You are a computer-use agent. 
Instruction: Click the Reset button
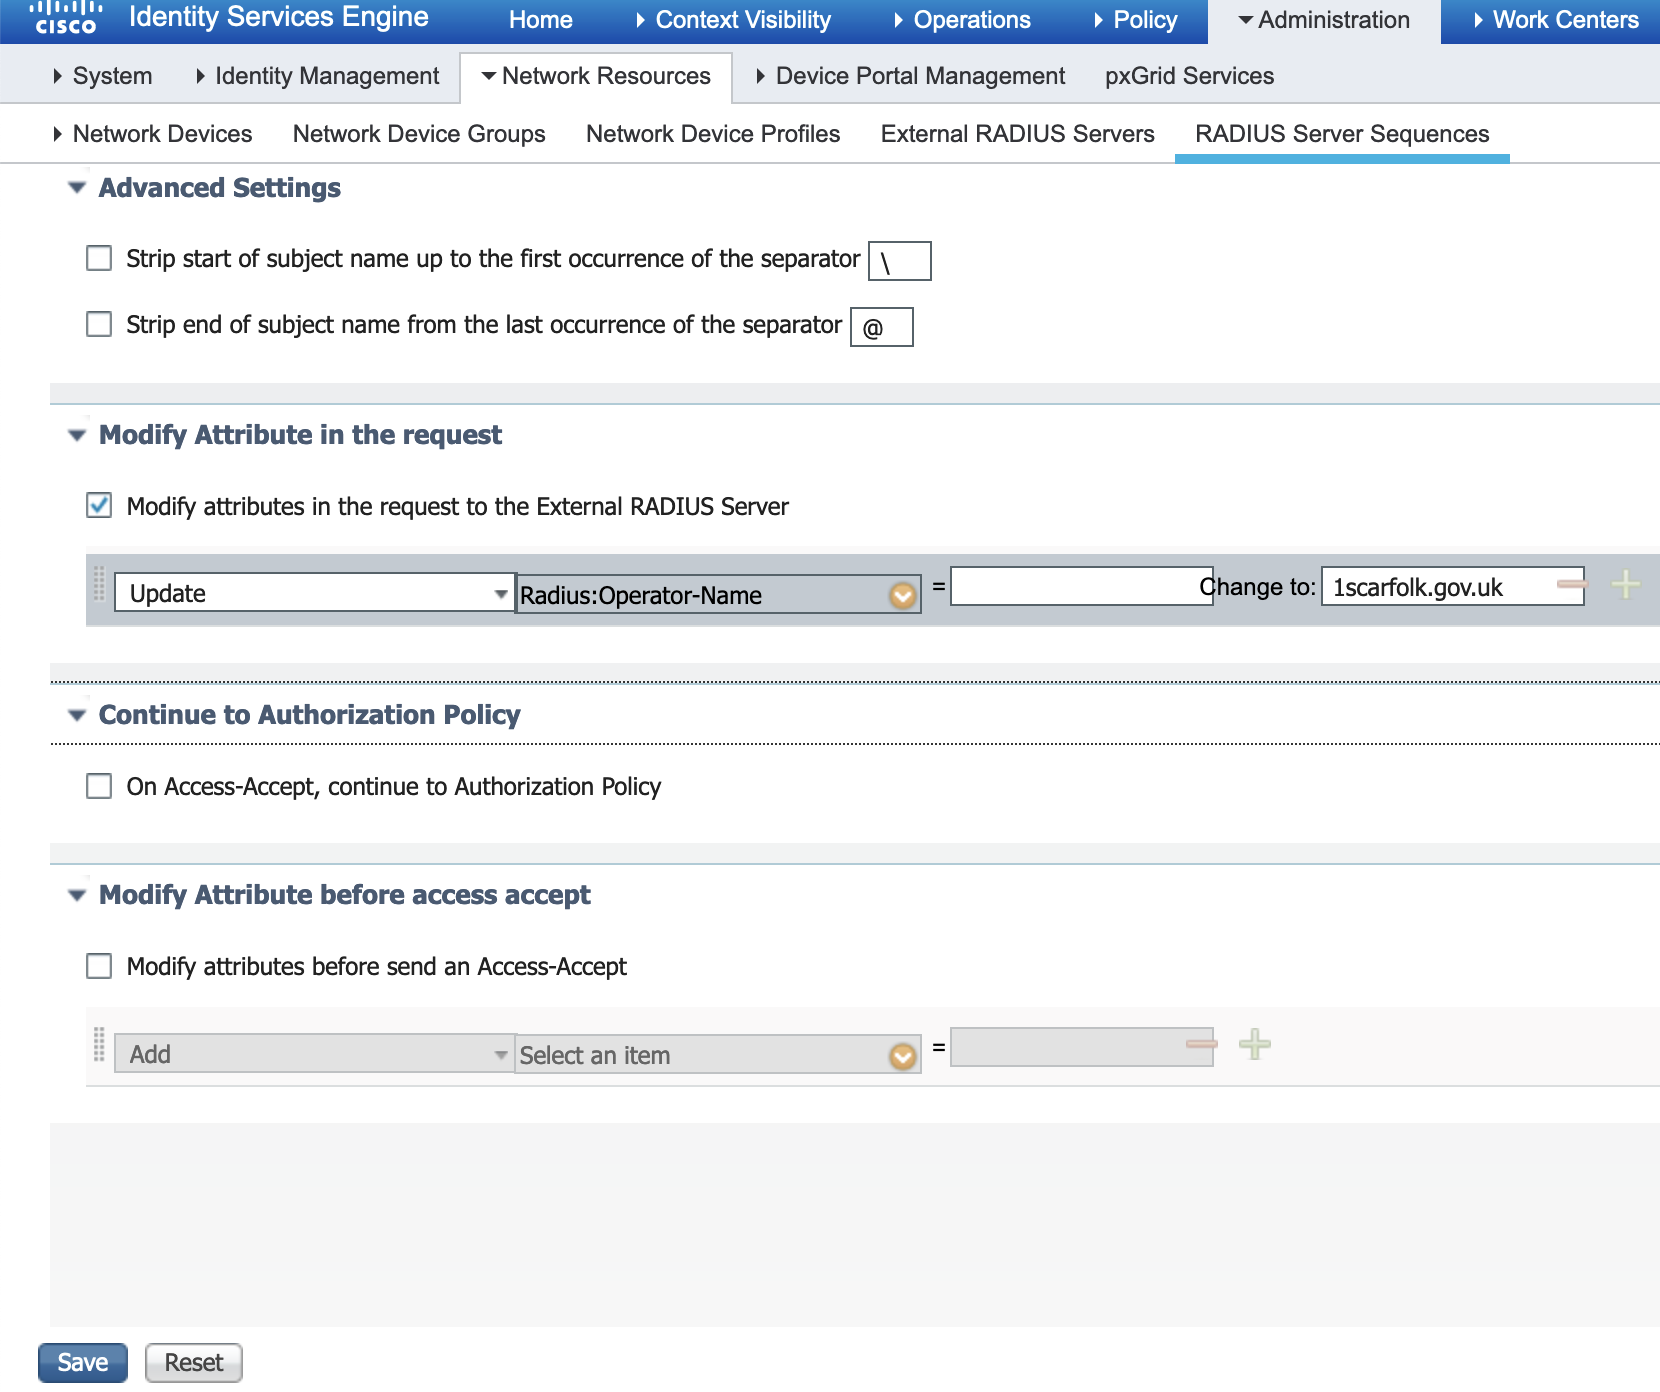[194, 1363]
